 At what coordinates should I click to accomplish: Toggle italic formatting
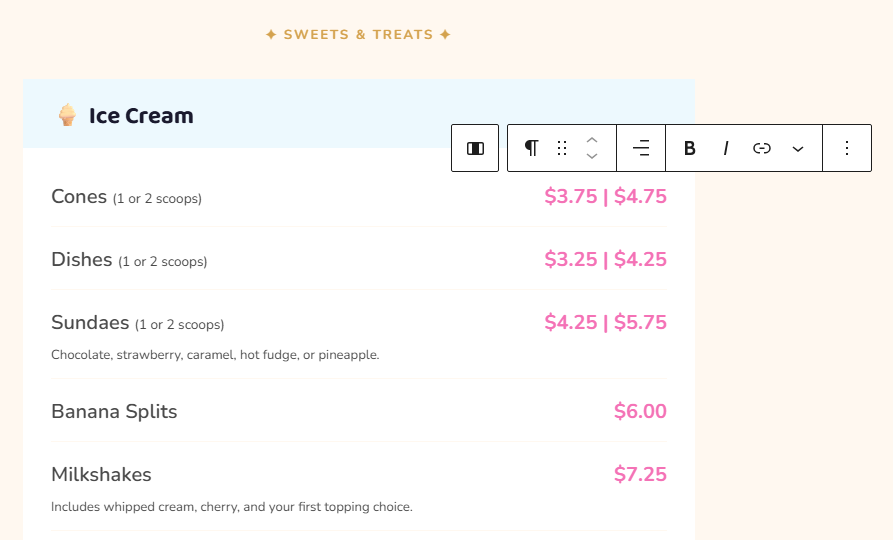coord(726,148)
